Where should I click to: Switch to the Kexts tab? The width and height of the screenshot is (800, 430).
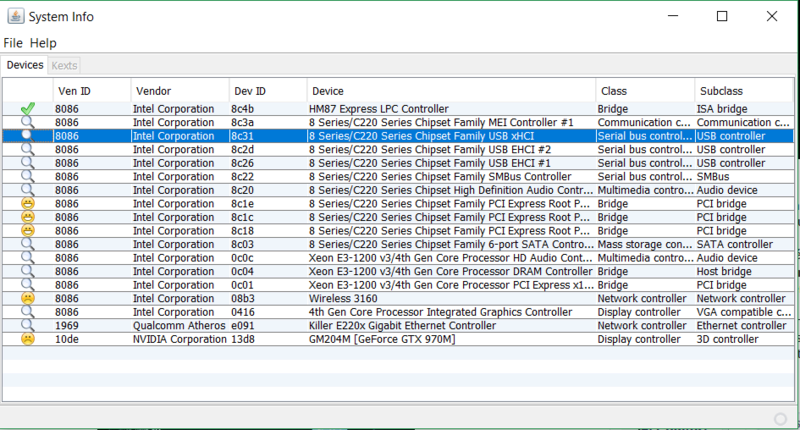click(x=64, y=65)
